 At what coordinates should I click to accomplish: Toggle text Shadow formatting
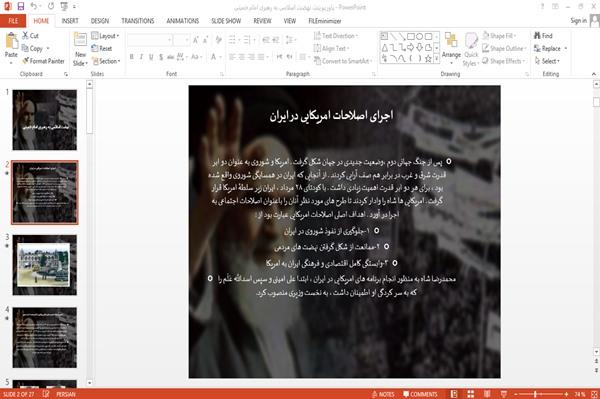tap(161, 57)
